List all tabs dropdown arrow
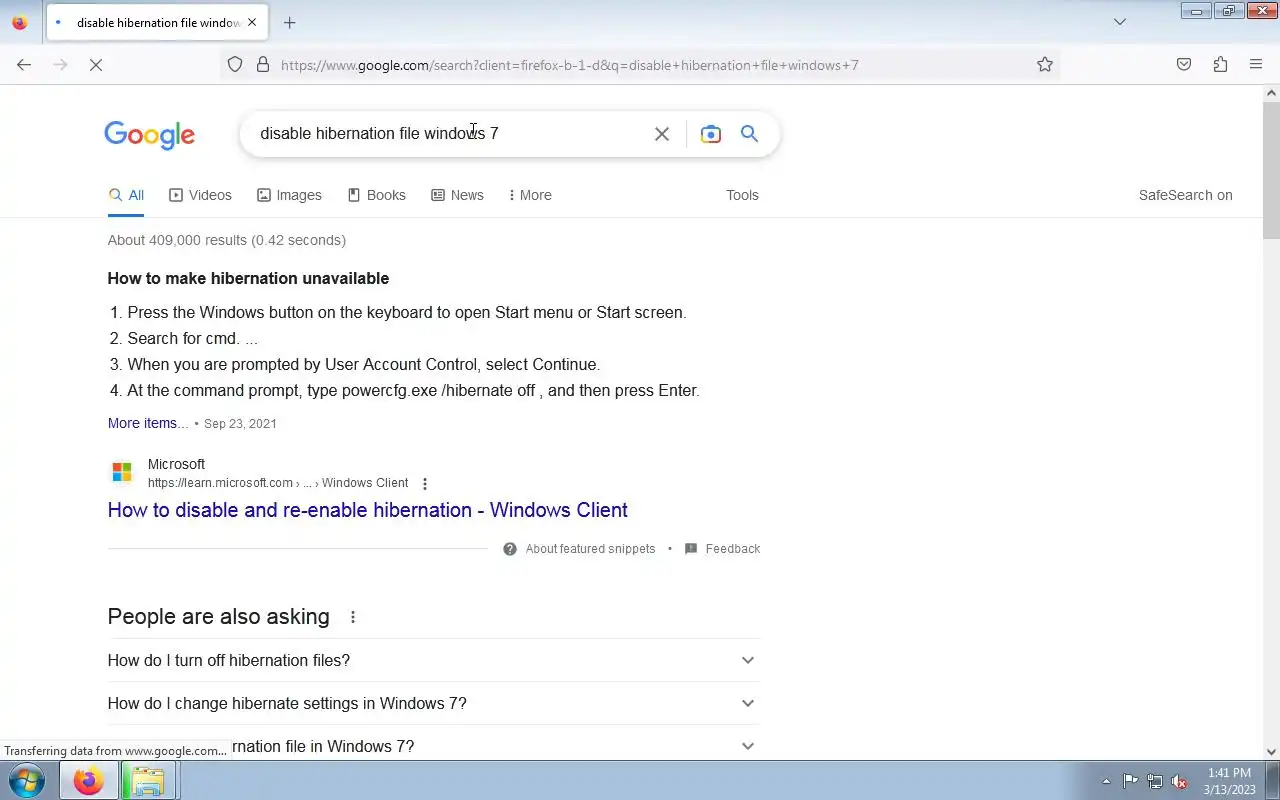The image size is (1280, 800). [x=1120, y=22]
